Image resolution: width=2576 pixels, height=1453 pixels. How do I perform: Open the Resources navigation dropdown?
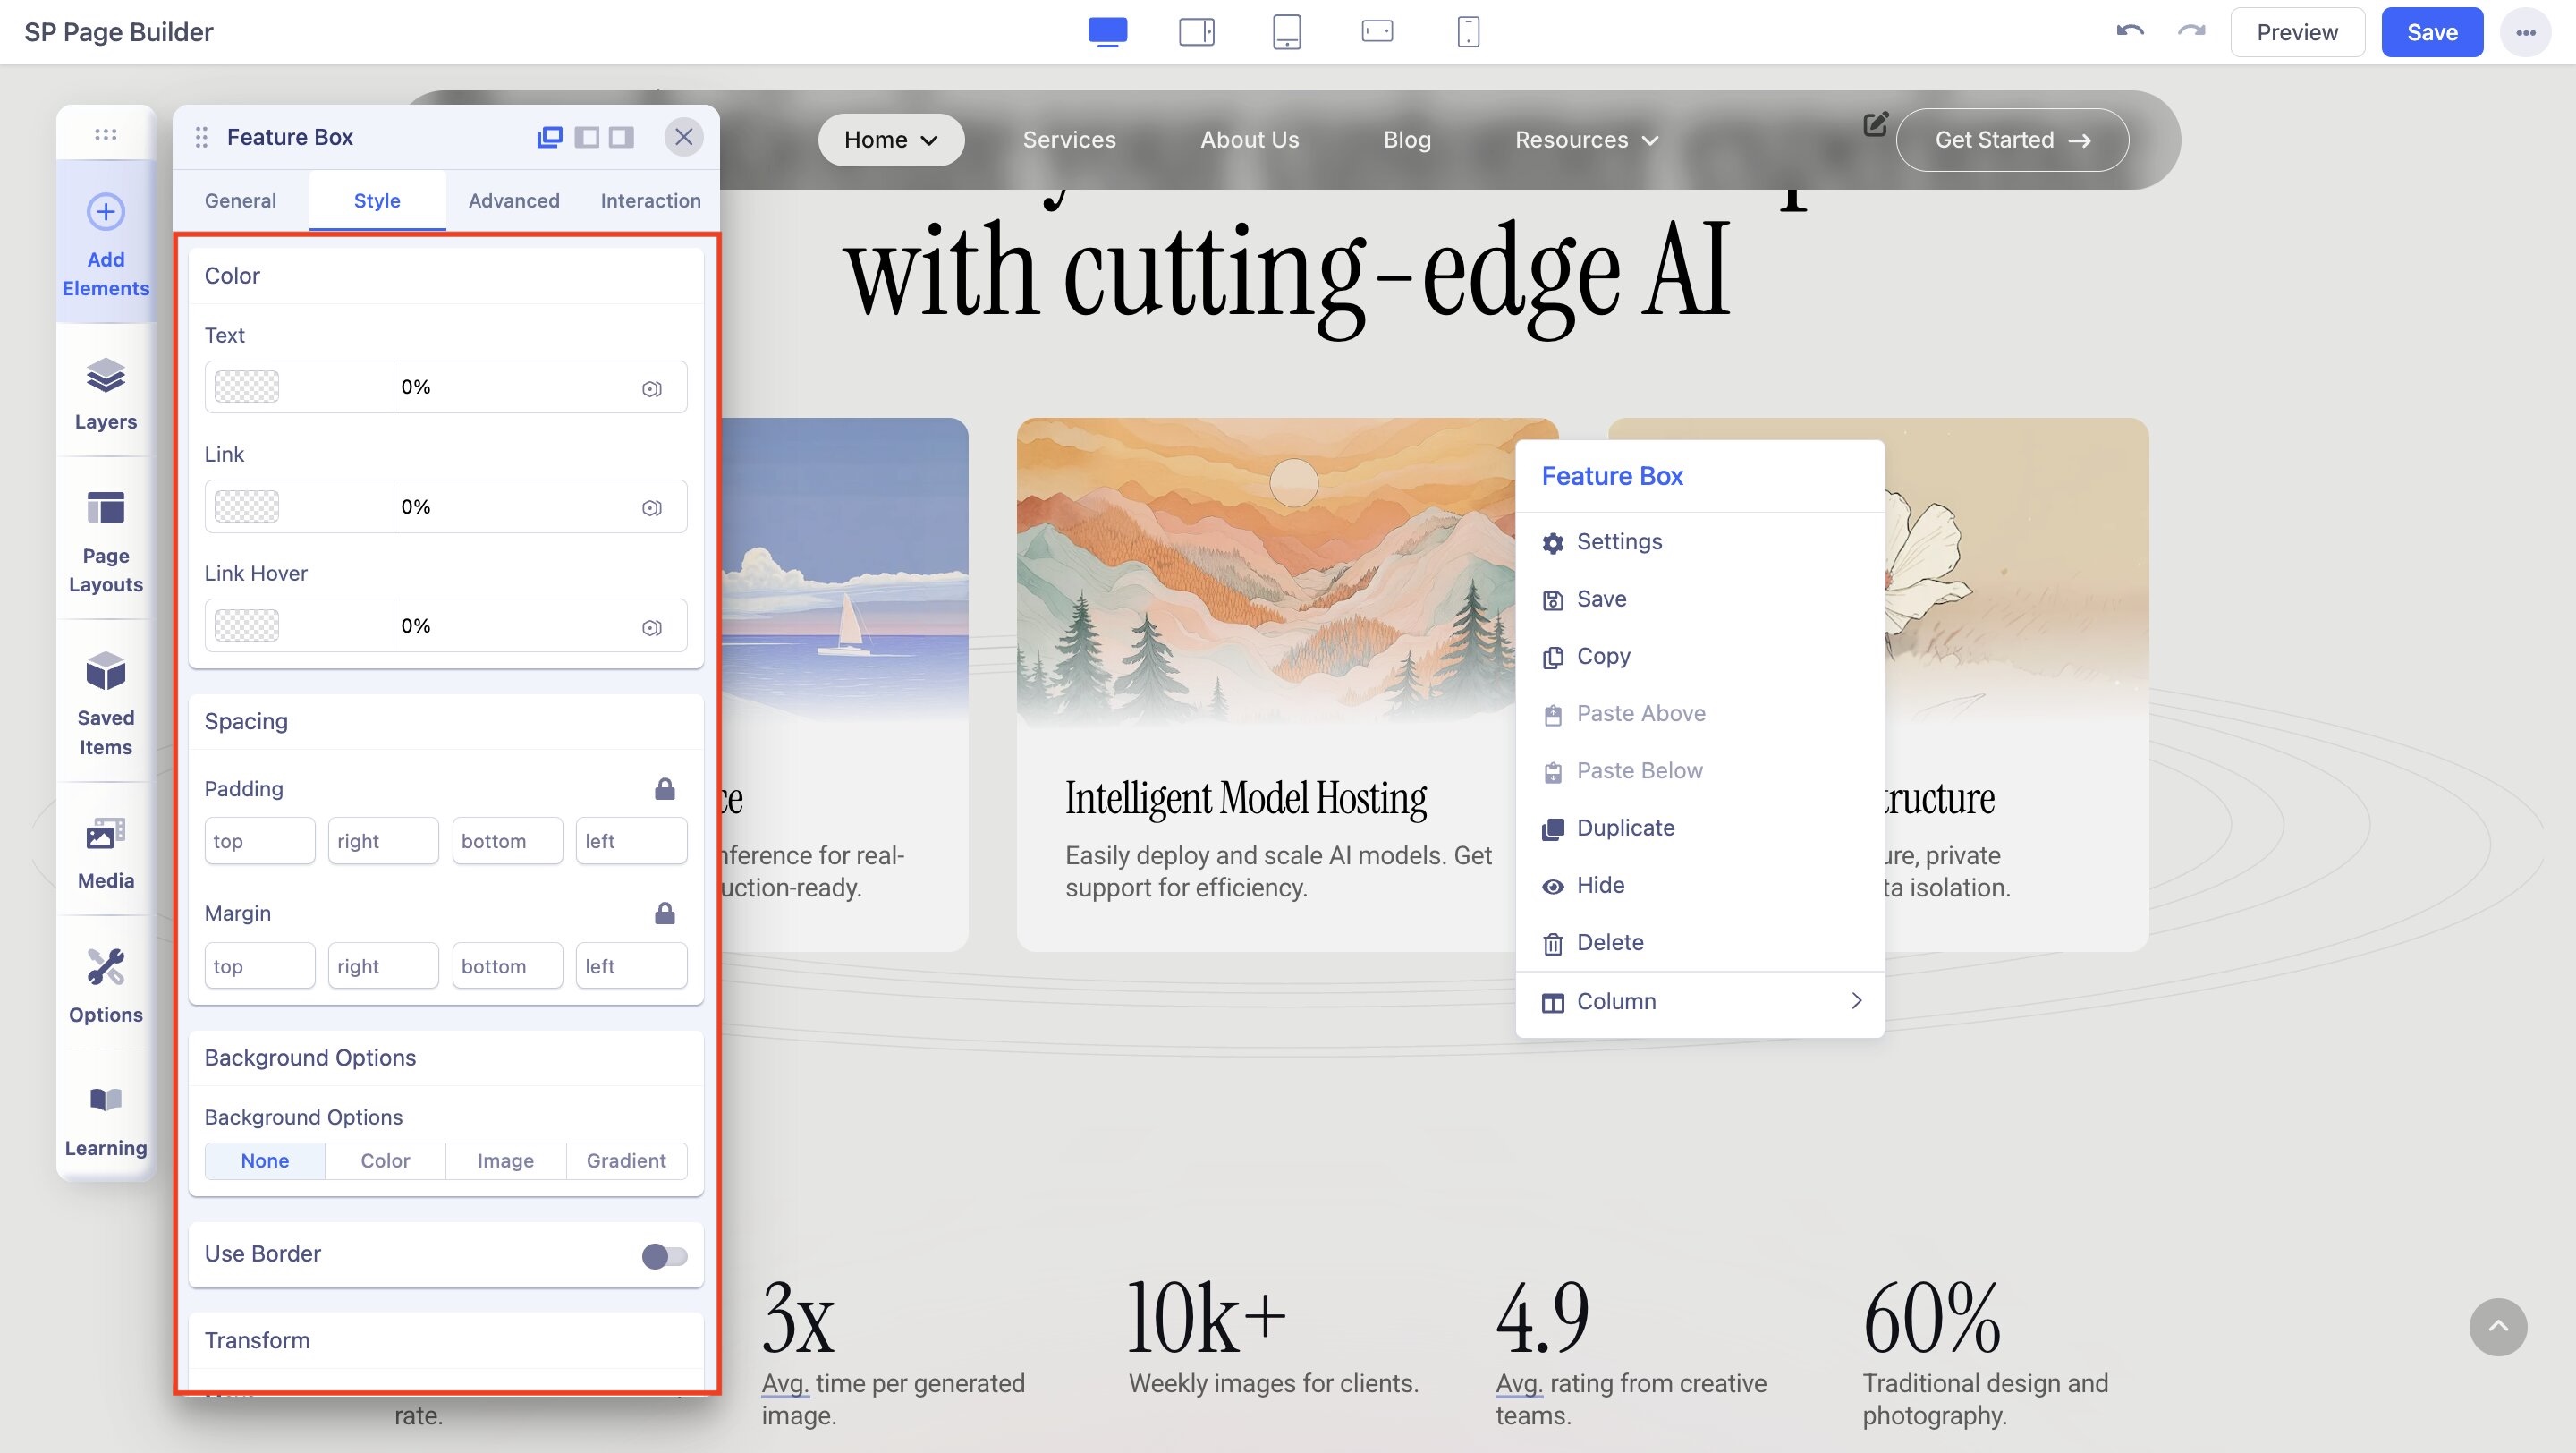pos(1586,140)
